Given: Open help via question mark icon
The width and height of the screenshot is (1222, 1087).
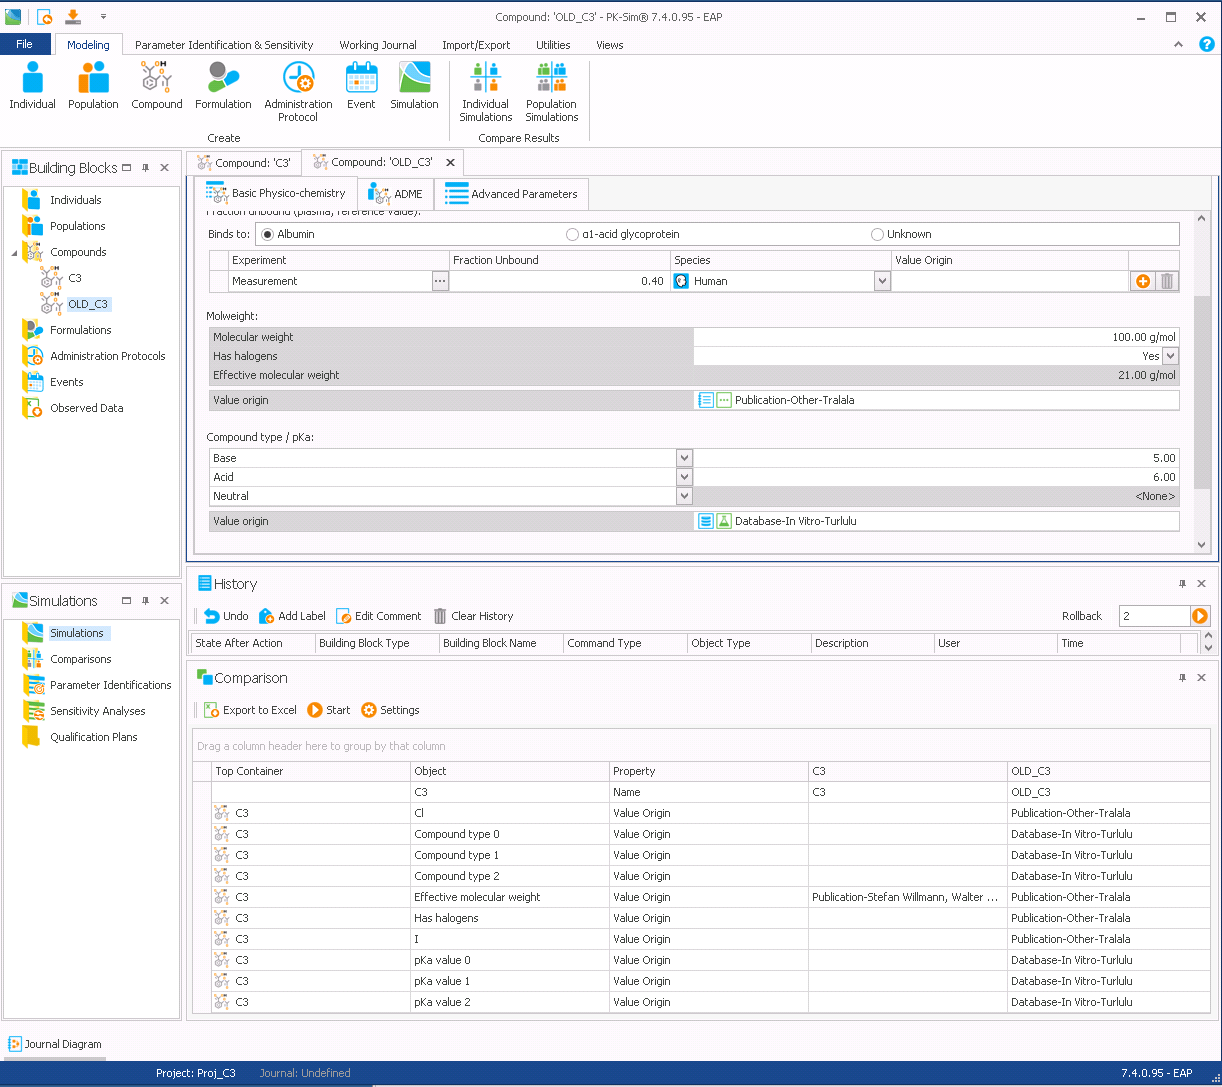Looking at the screenshot, I should [1206, 45].
